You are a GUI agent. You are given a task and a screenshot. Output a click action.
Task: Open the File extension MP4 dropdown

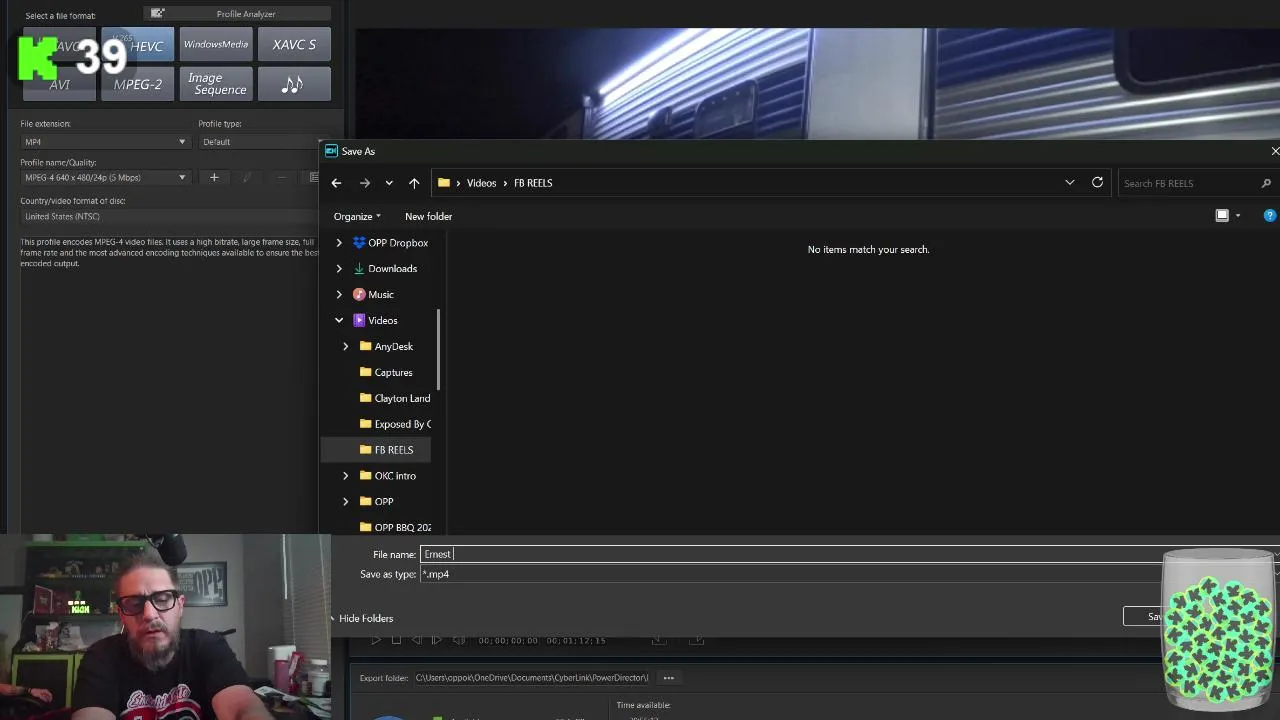(104, 142)
